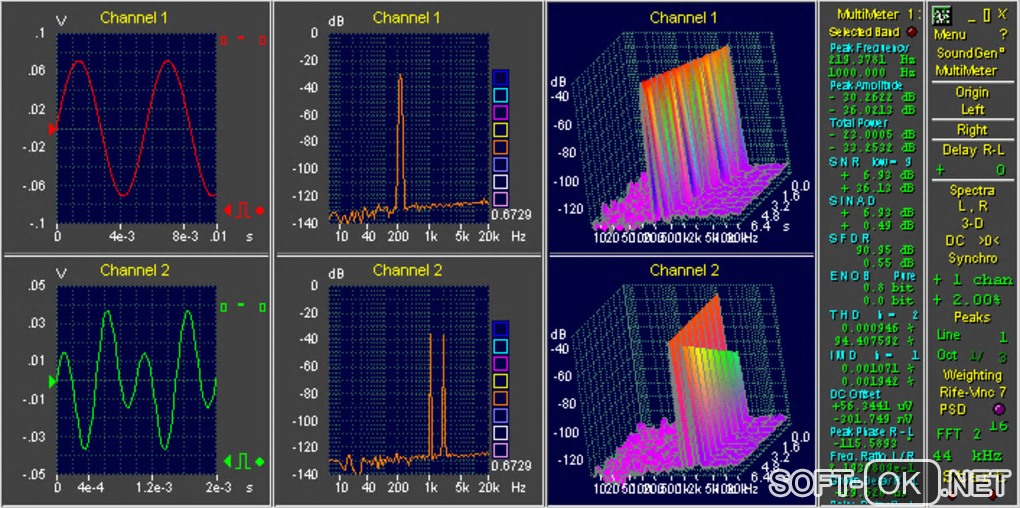The image size is (1020, 508).
Task: Change the Oct 1/3 peaks setting
Action: 972,356
